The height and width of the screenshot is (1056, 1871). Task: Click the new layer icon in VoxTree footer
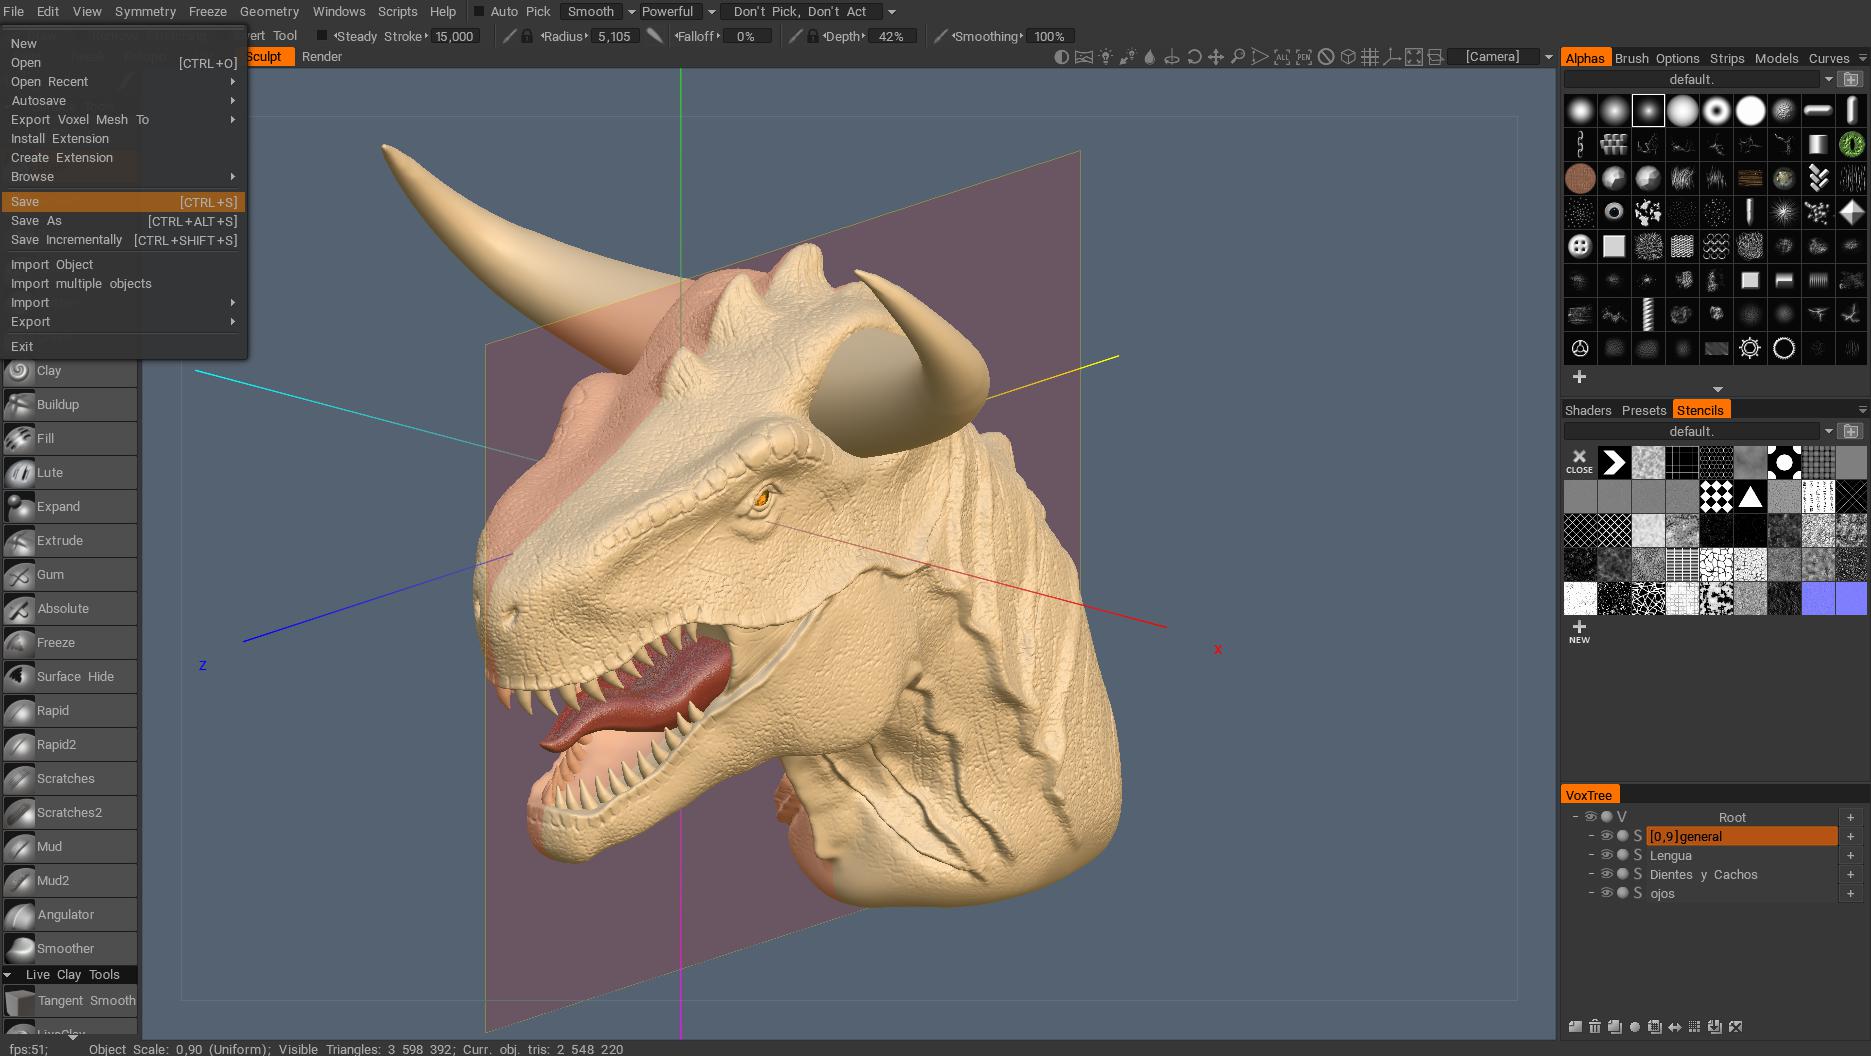[x=1575, y=1026]
